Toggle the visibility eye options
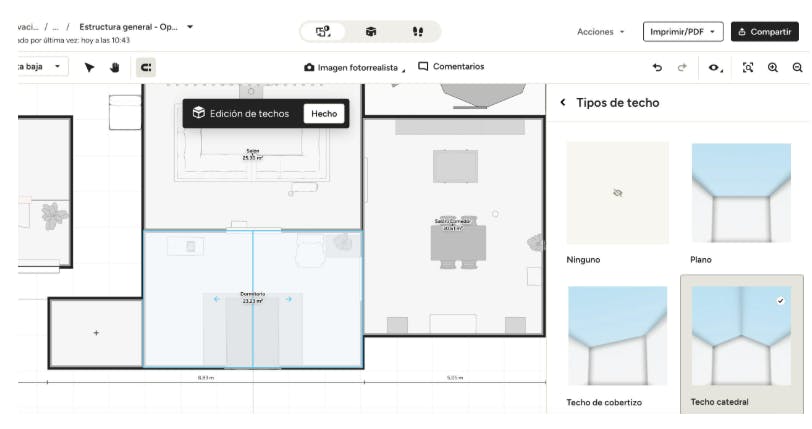The width and height of the screenshot is (812, 429). point(715,67)
